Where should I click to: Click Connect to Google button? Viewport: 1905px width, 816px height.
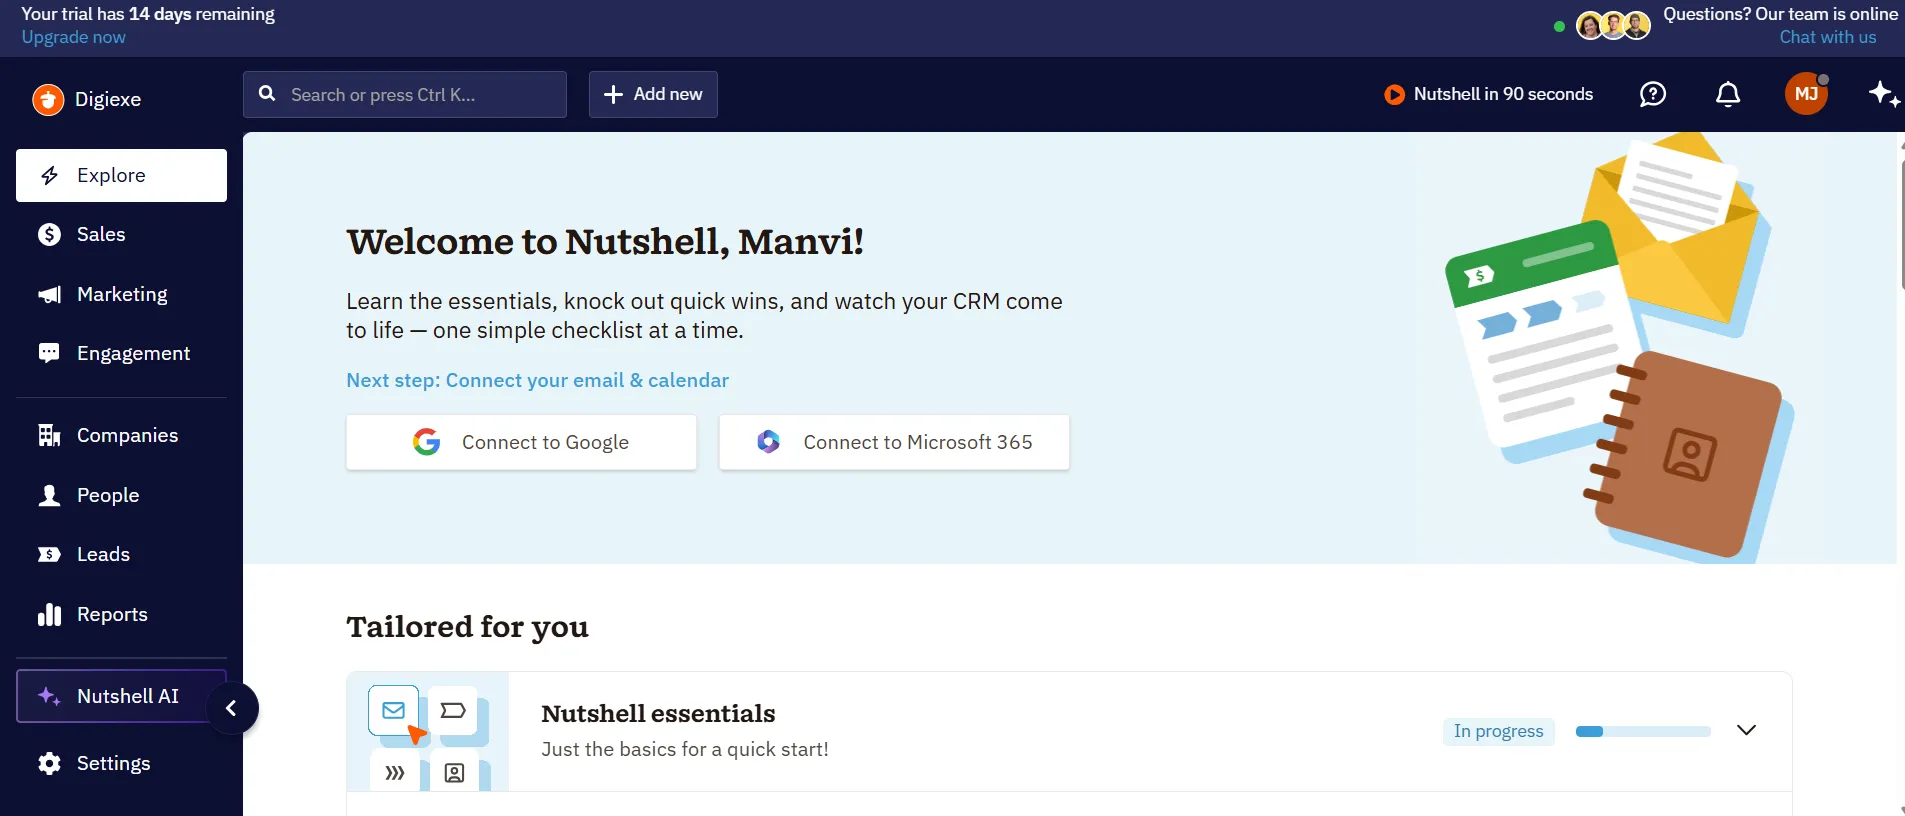coord(521,442)
